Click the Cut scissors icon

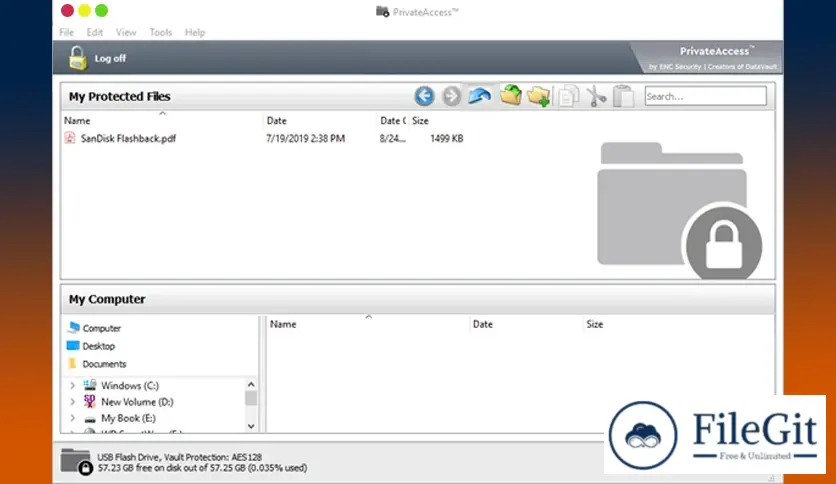click(596, 96)
